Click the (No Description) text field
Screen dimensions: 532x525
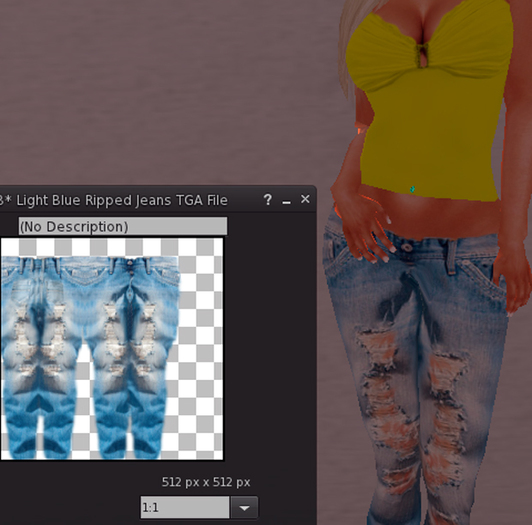click(x=123, y=226)
